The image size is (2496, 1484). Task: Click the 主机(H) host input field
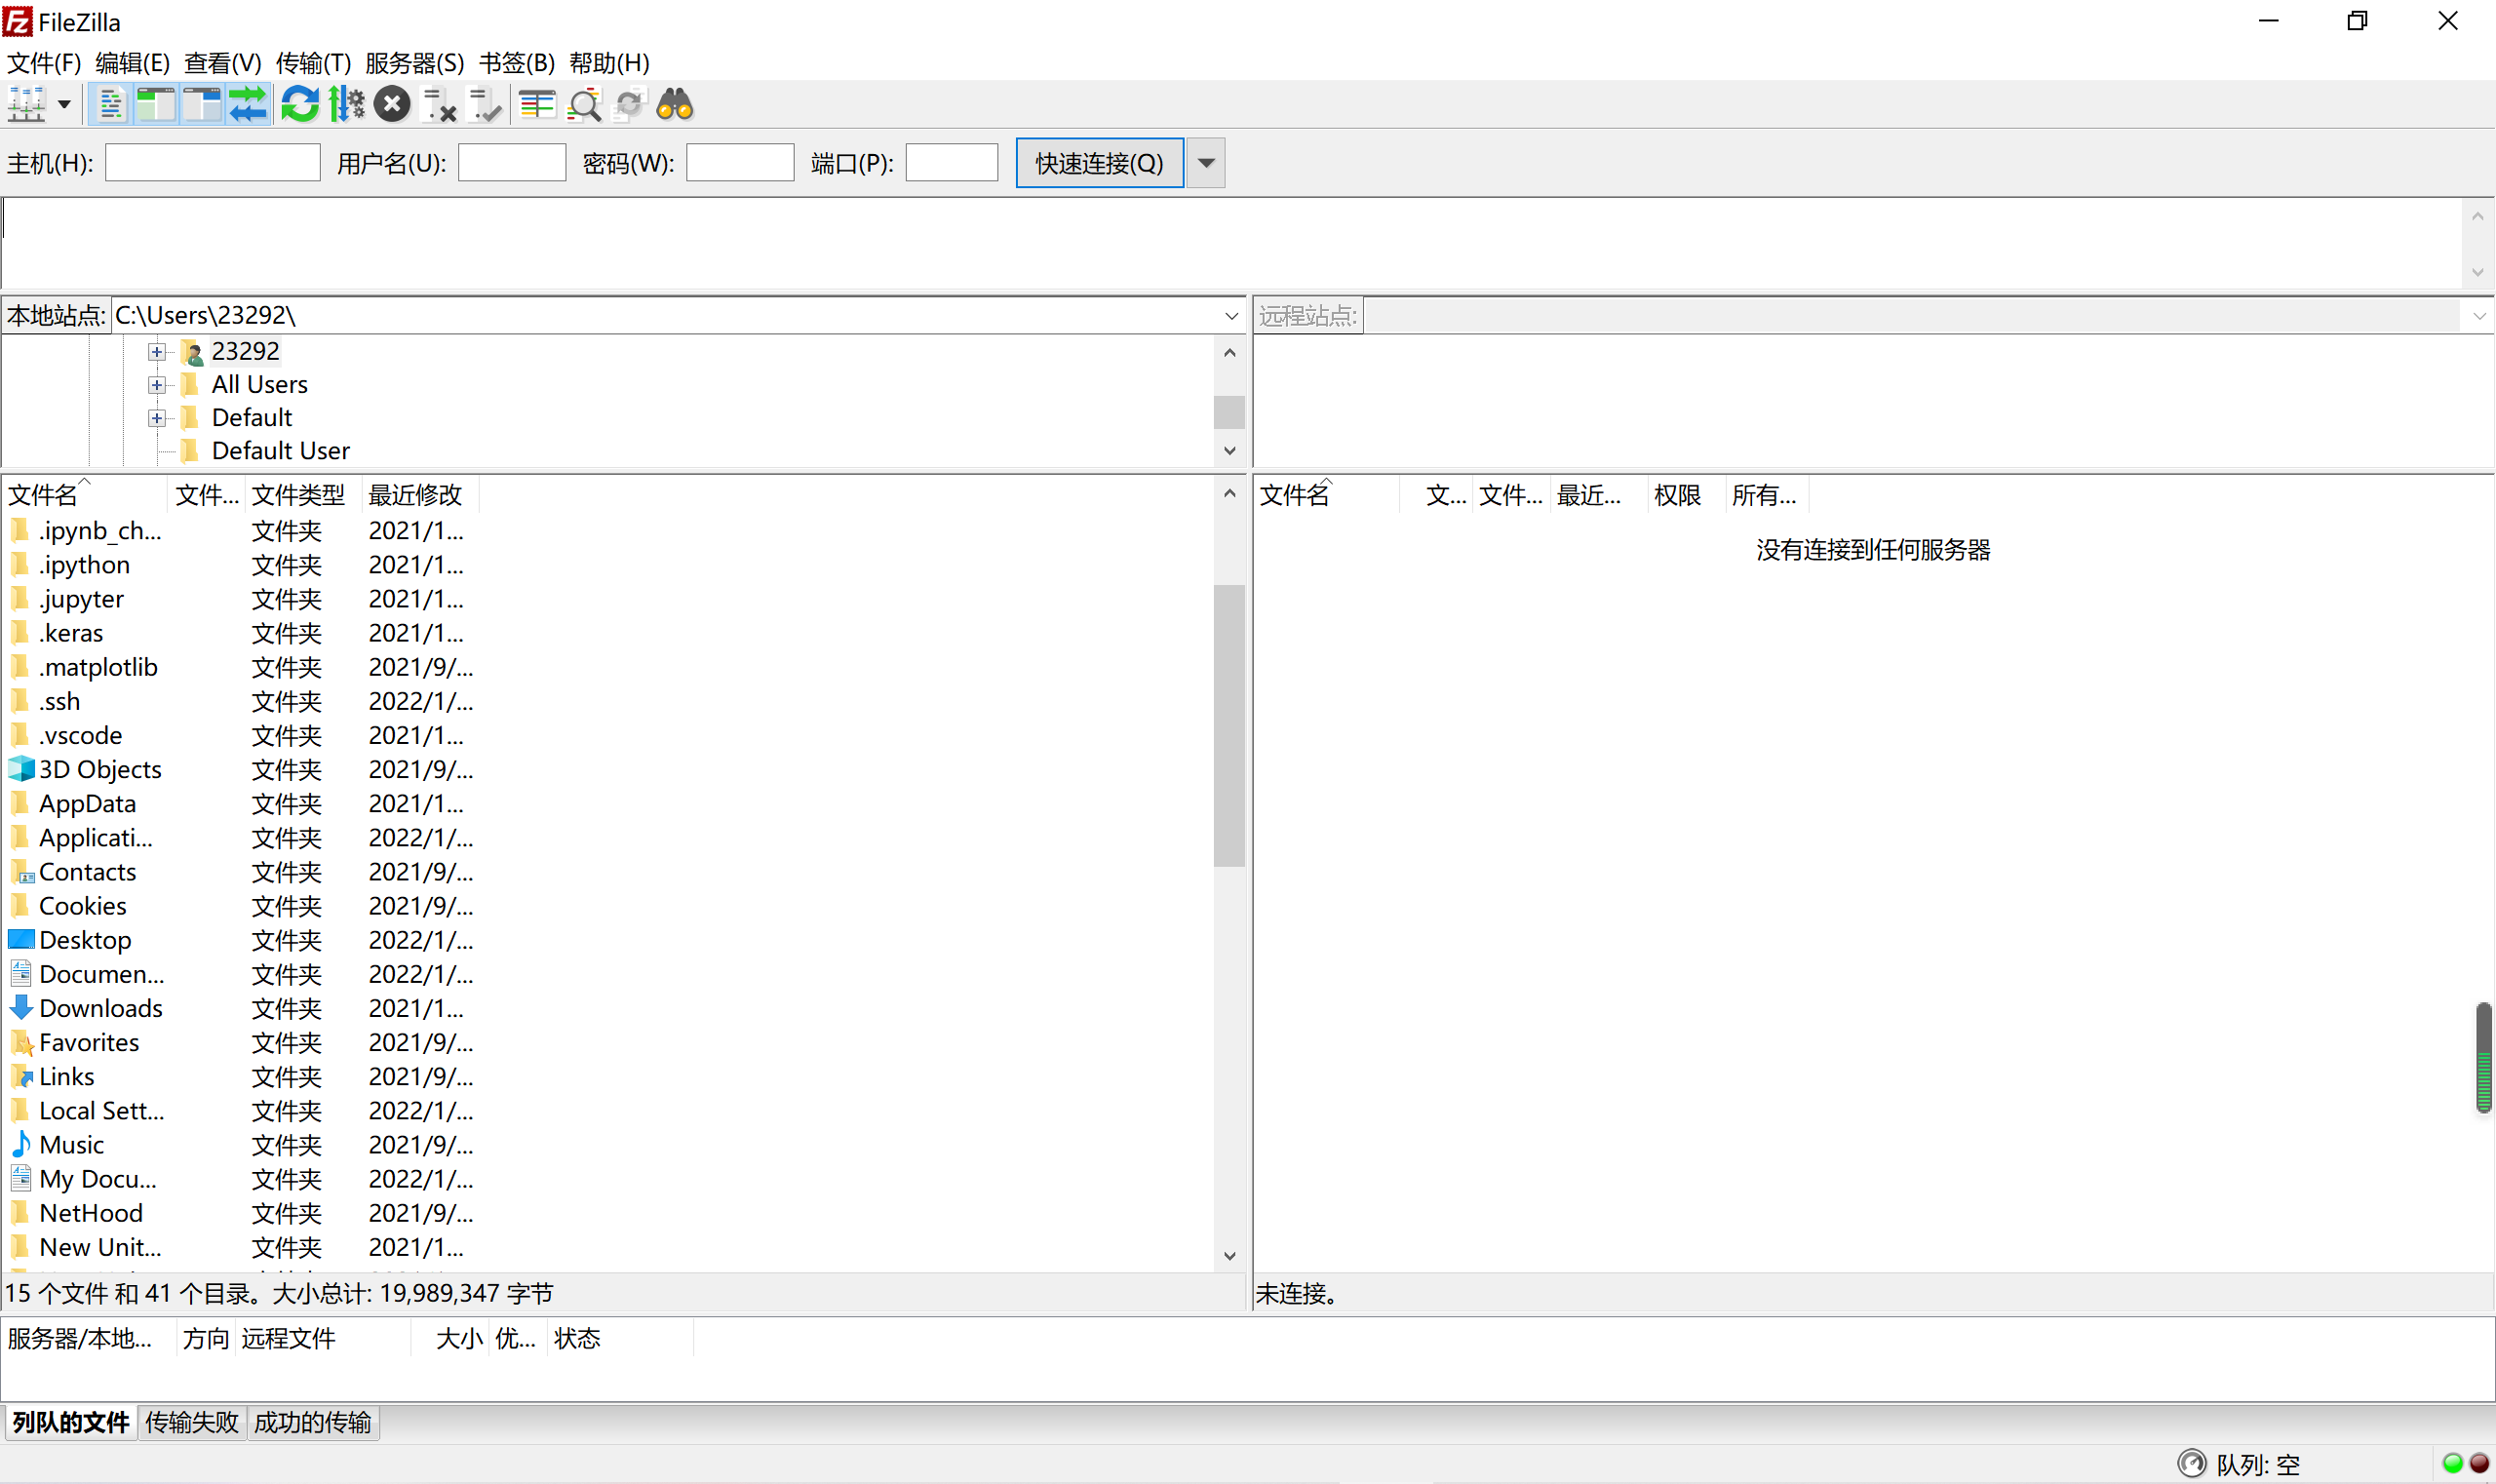[212, 163]
